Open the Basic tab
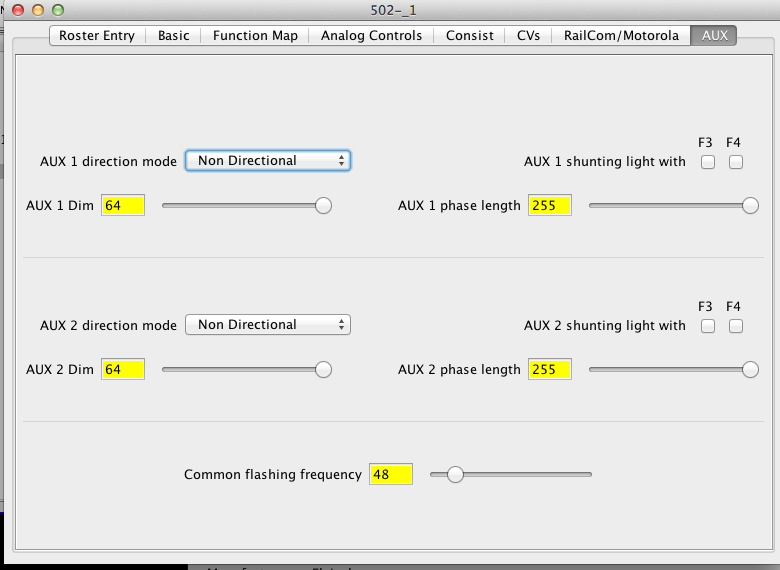 point(174,36)
